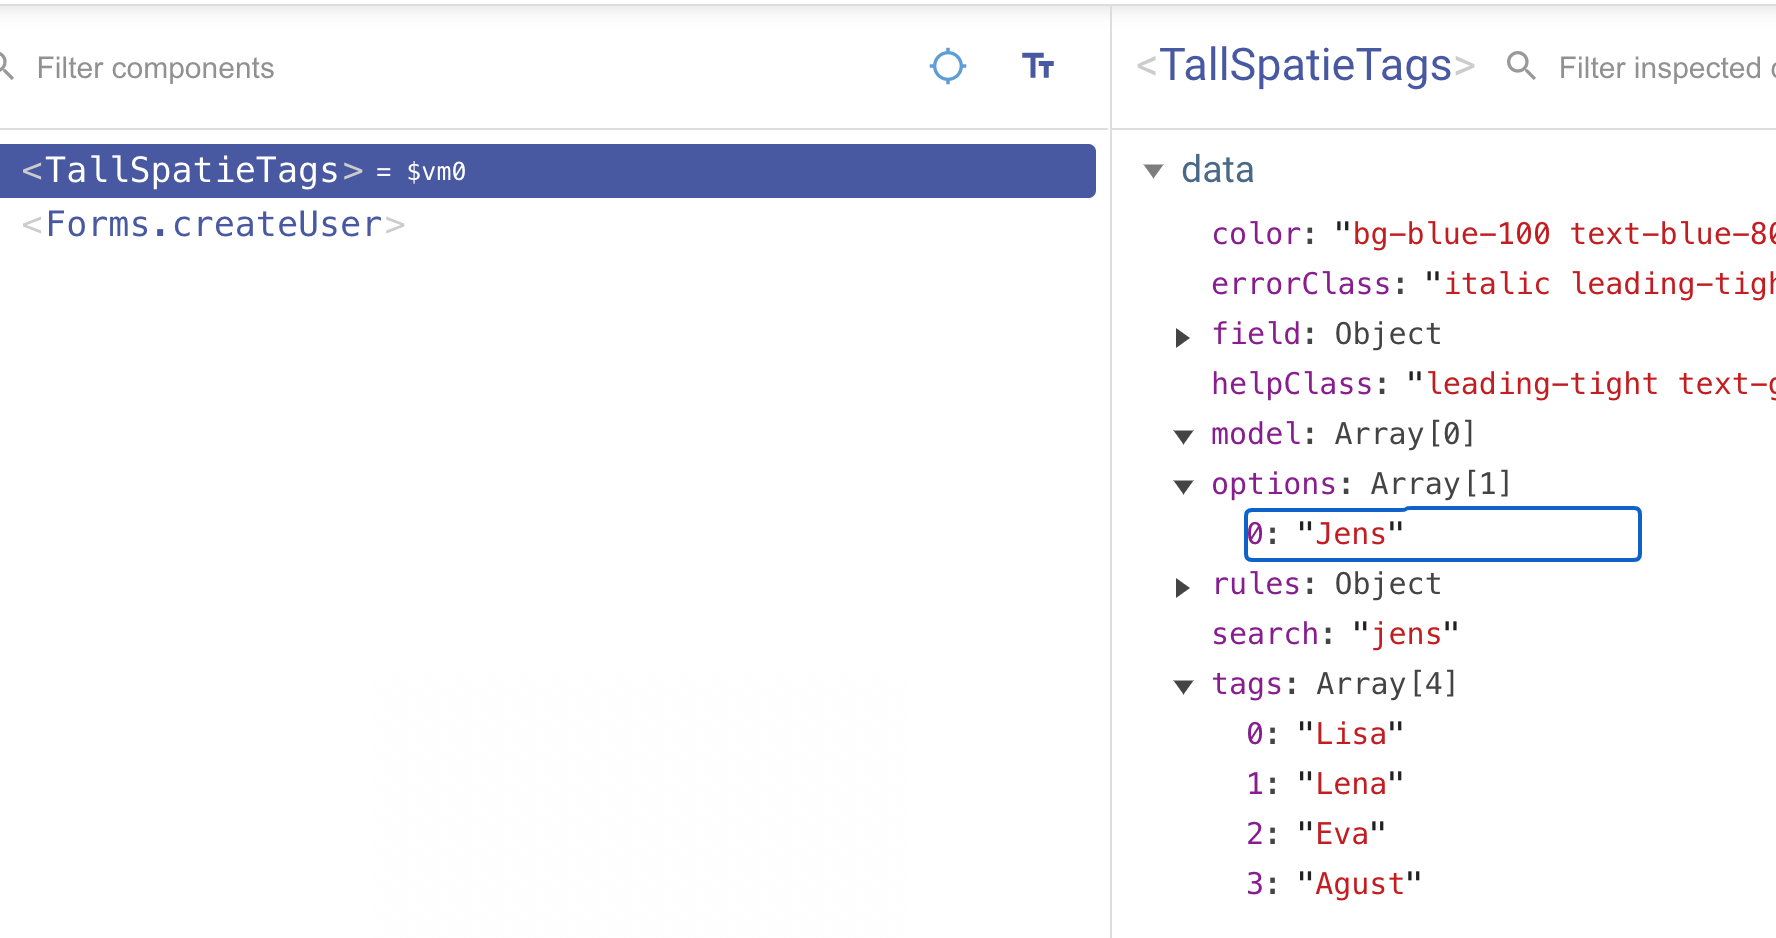Collapse the model Array entry

pos(1184,436)
